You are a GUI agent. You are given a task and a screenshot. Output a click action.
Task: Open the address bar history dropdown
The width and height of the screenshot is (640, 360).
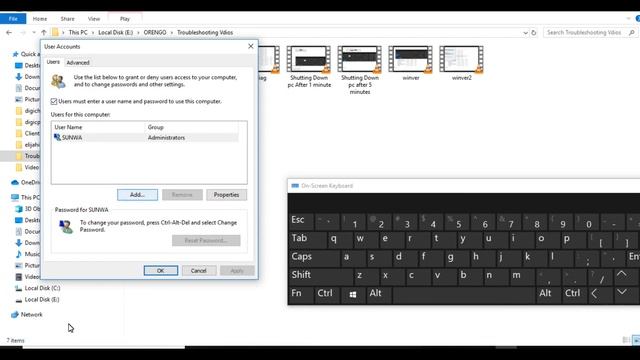point(525,33)
